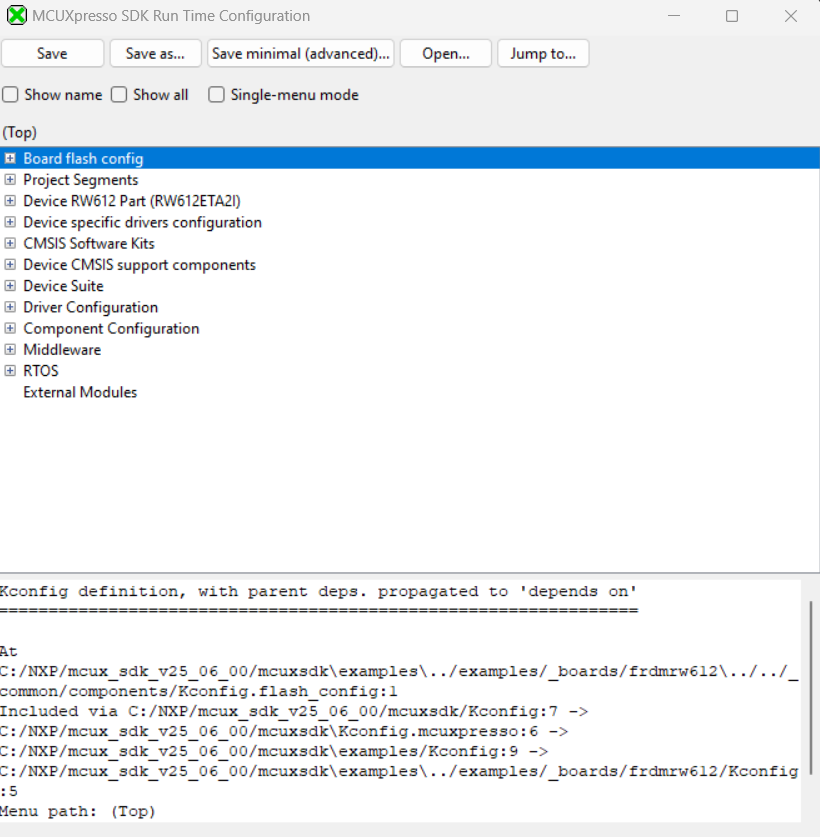This screenshot has width=820, height=837.
Task: Expand the Driver Configuration node
Action: tap(10, 307)
